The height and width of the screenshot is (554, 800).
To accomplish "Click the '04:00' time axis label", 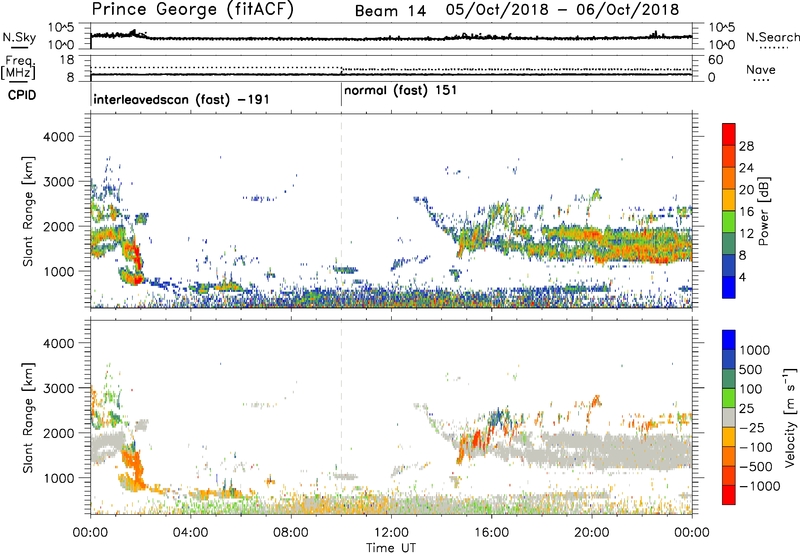I will [x=190, y=533].
